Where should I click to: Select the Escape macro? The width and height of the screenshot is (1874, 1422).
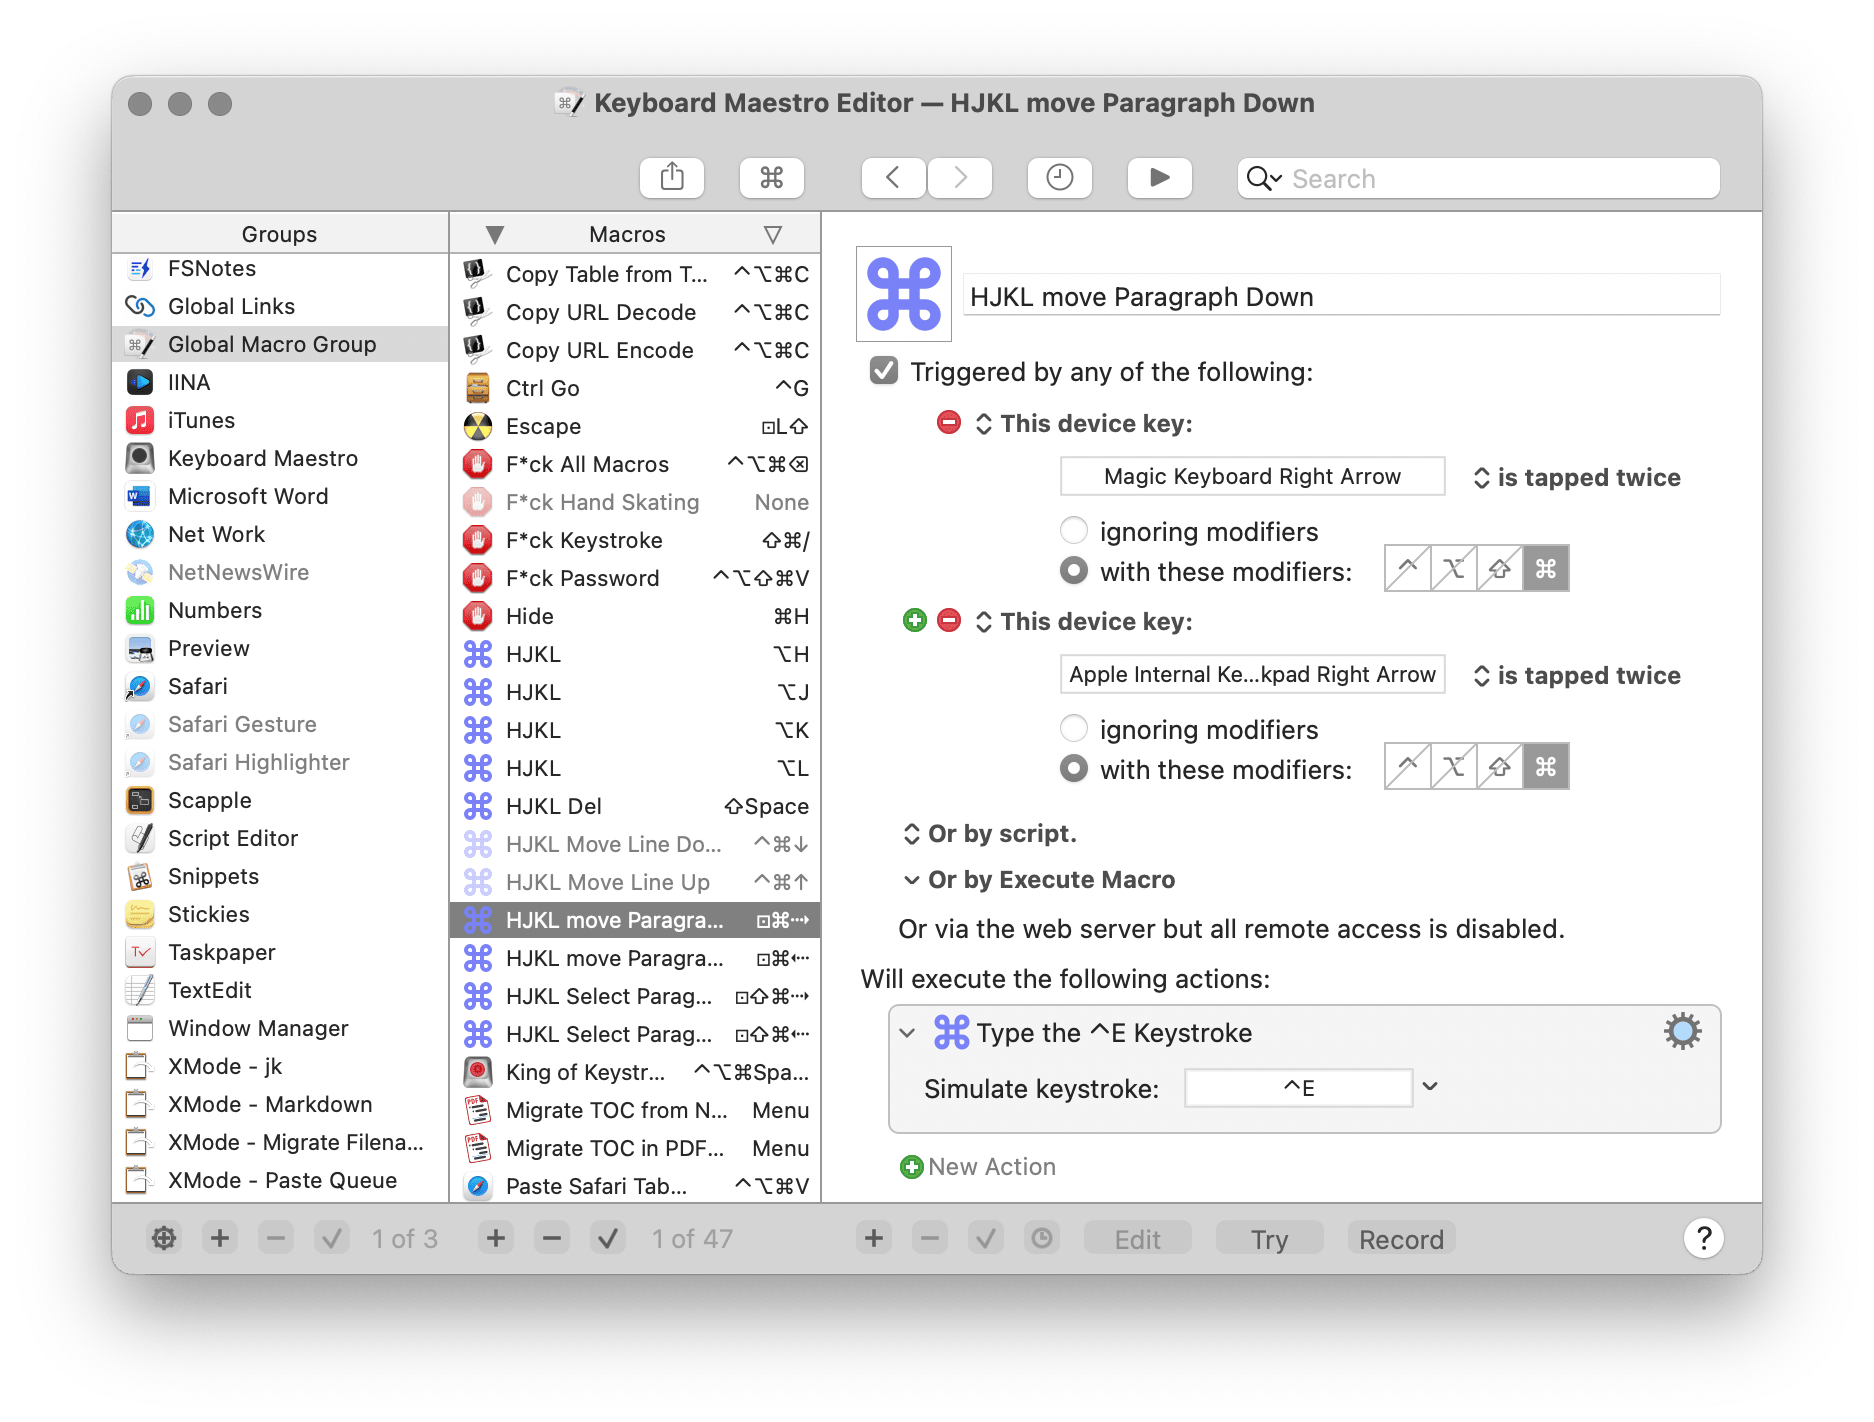point(635,426)
